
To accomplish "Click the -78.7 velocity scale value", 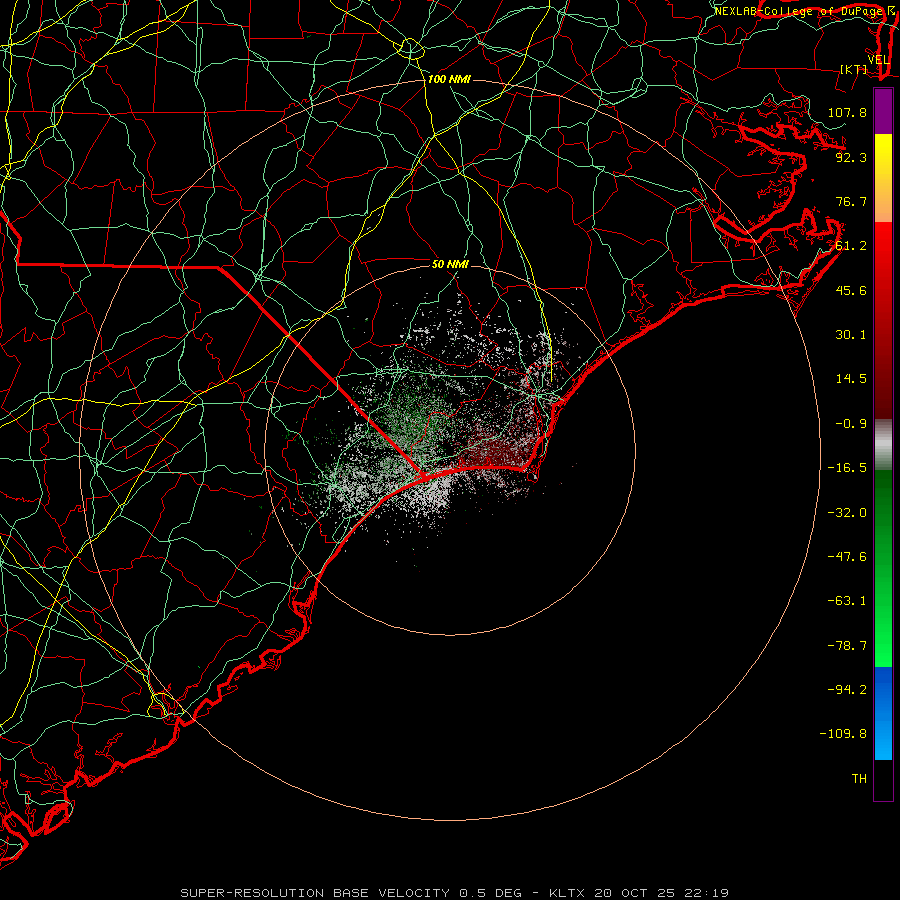I will tap(847, 646).
